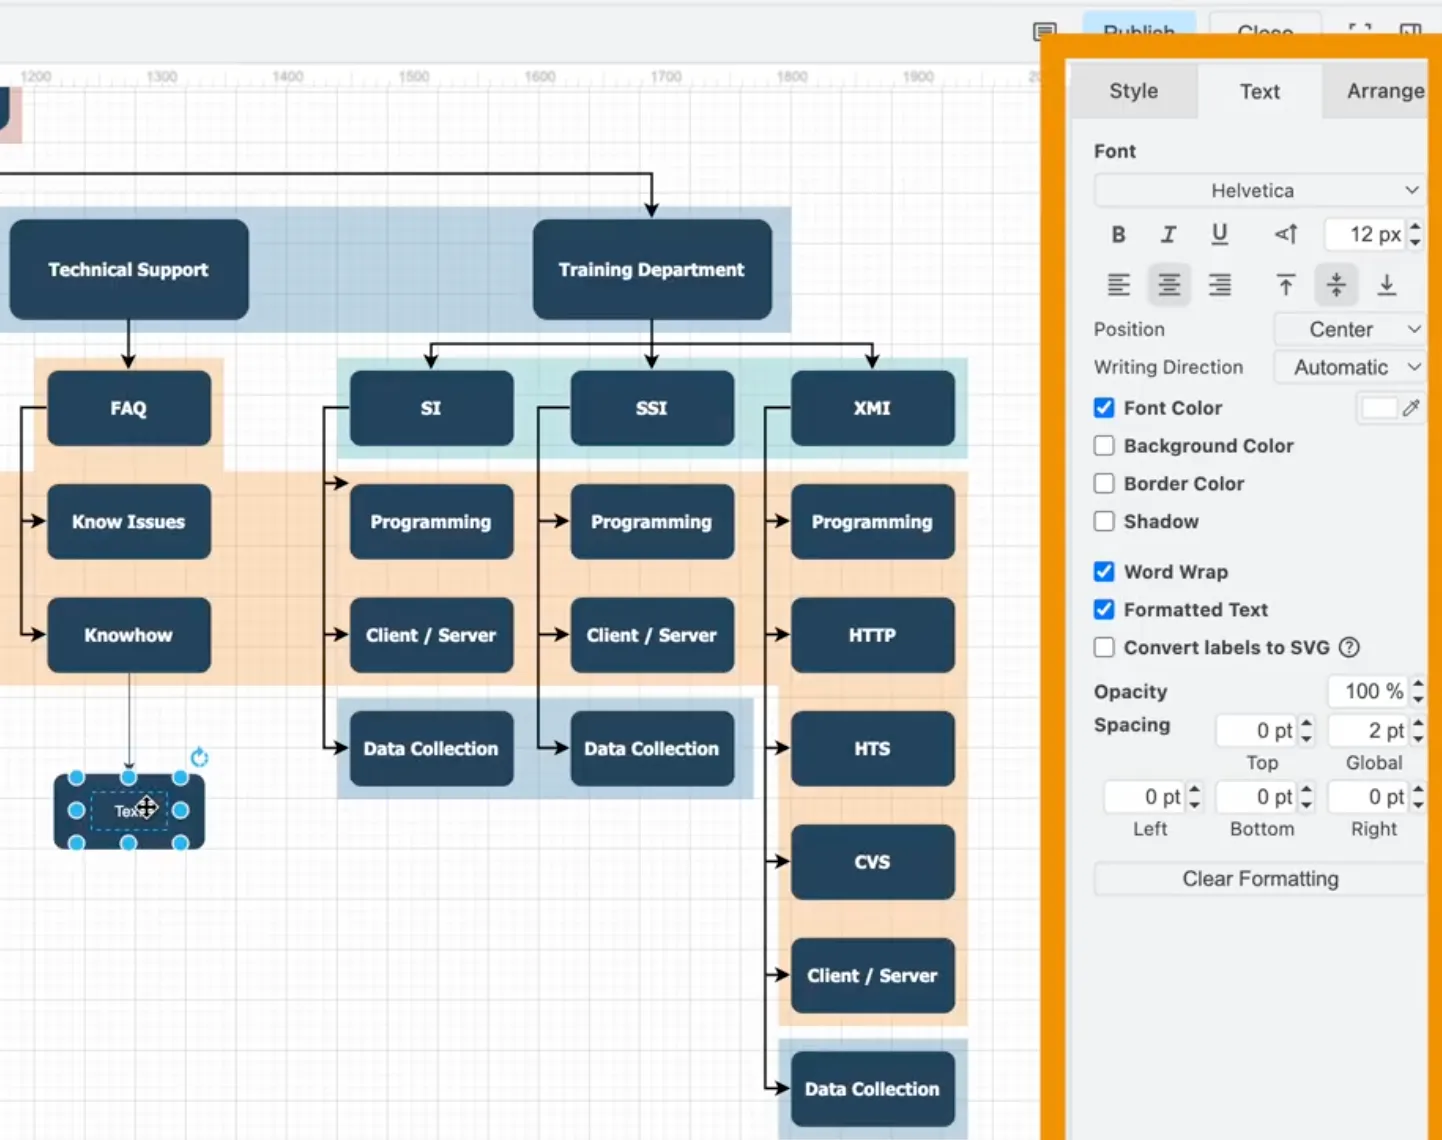Open the Position dropdown set to Center
Screen dimensions: 1442x1140
tap(1348, 329)
